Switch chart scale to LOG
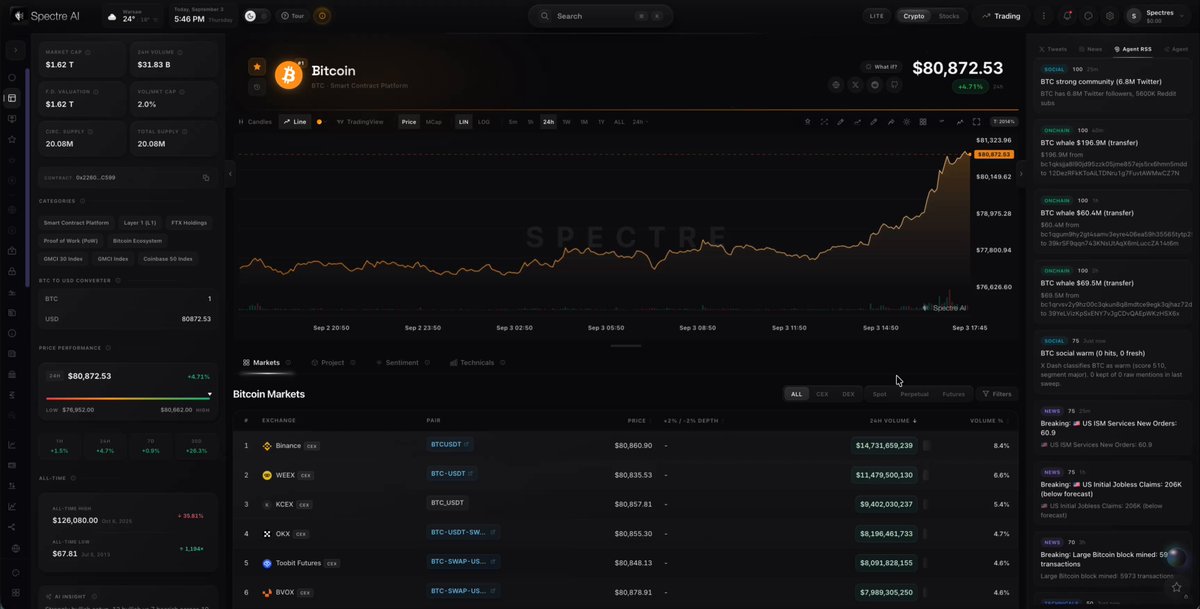Viewport: 1200px width, 609px height. pos(484,122)
